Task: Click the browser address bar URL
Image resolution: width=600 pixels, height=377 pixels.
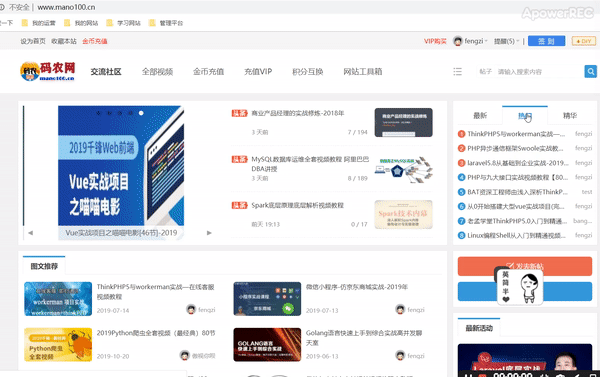Action: point(66,7)
